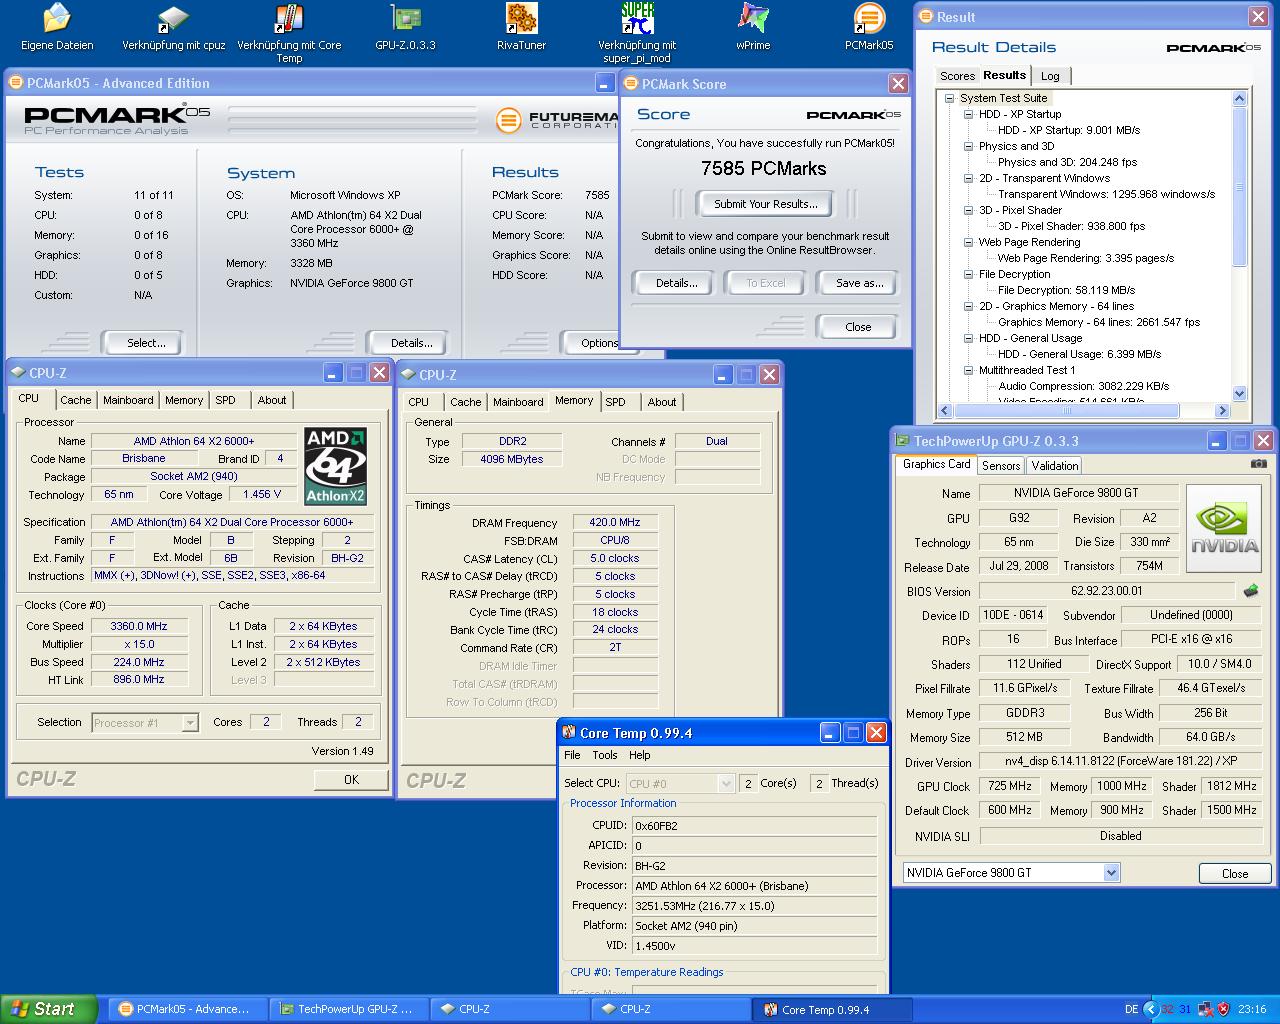This screenshot has width=1280, height=1024.
Task: Click the AMD Athlon X2 logo in CPU-Z
Action: [335, 466]
